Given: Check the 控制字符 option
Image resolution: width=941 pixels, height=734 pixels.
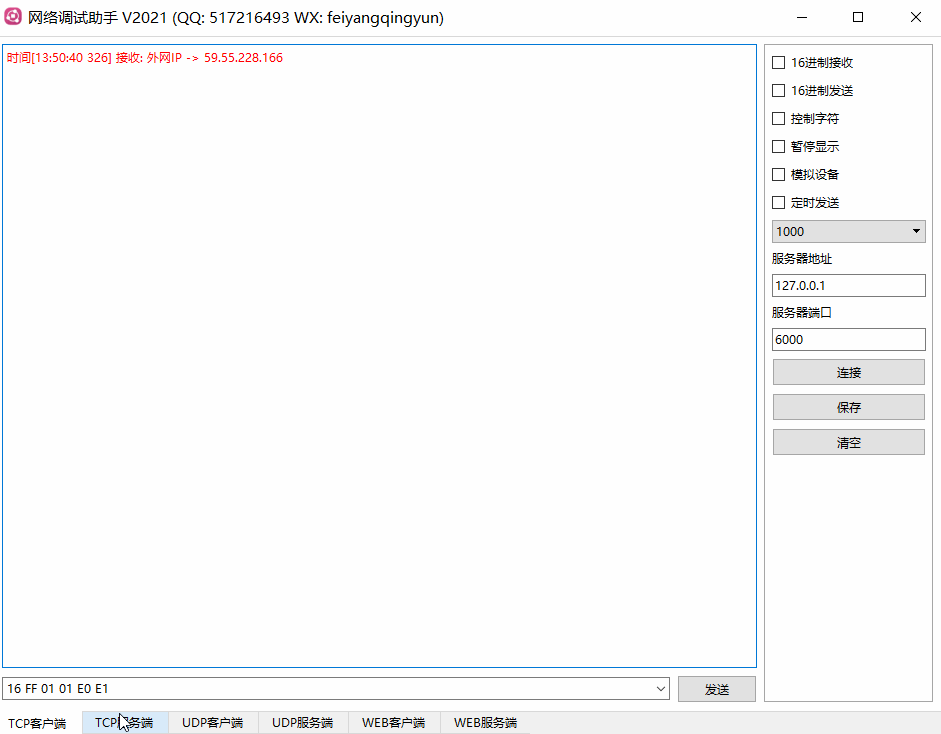Looking at the screenshot, I should [779, 118].
